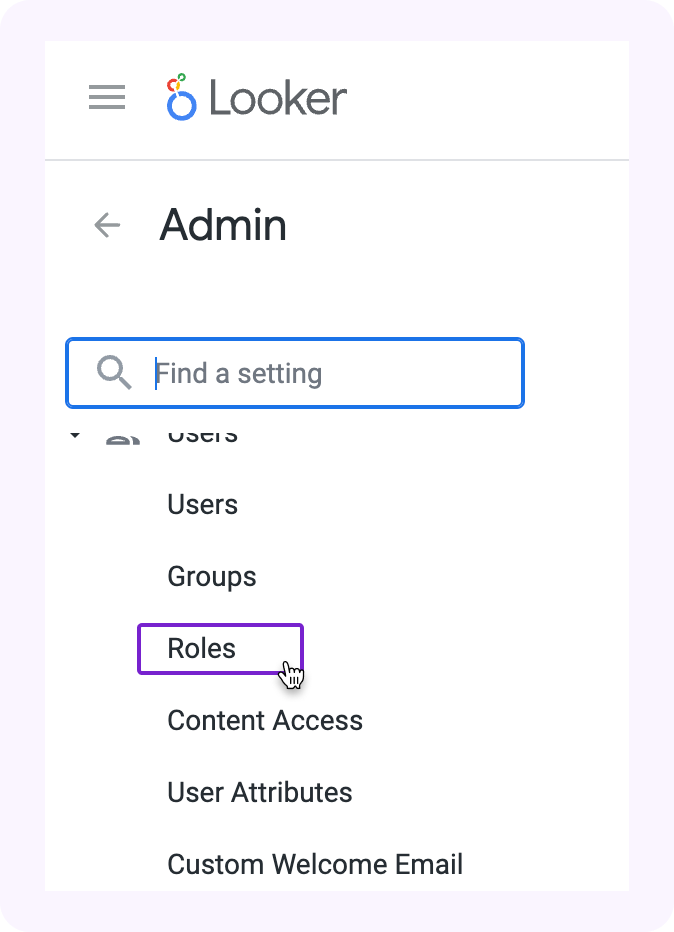Click the people icon of the Users section
This screenshot has height=932, width=674.
122,438
